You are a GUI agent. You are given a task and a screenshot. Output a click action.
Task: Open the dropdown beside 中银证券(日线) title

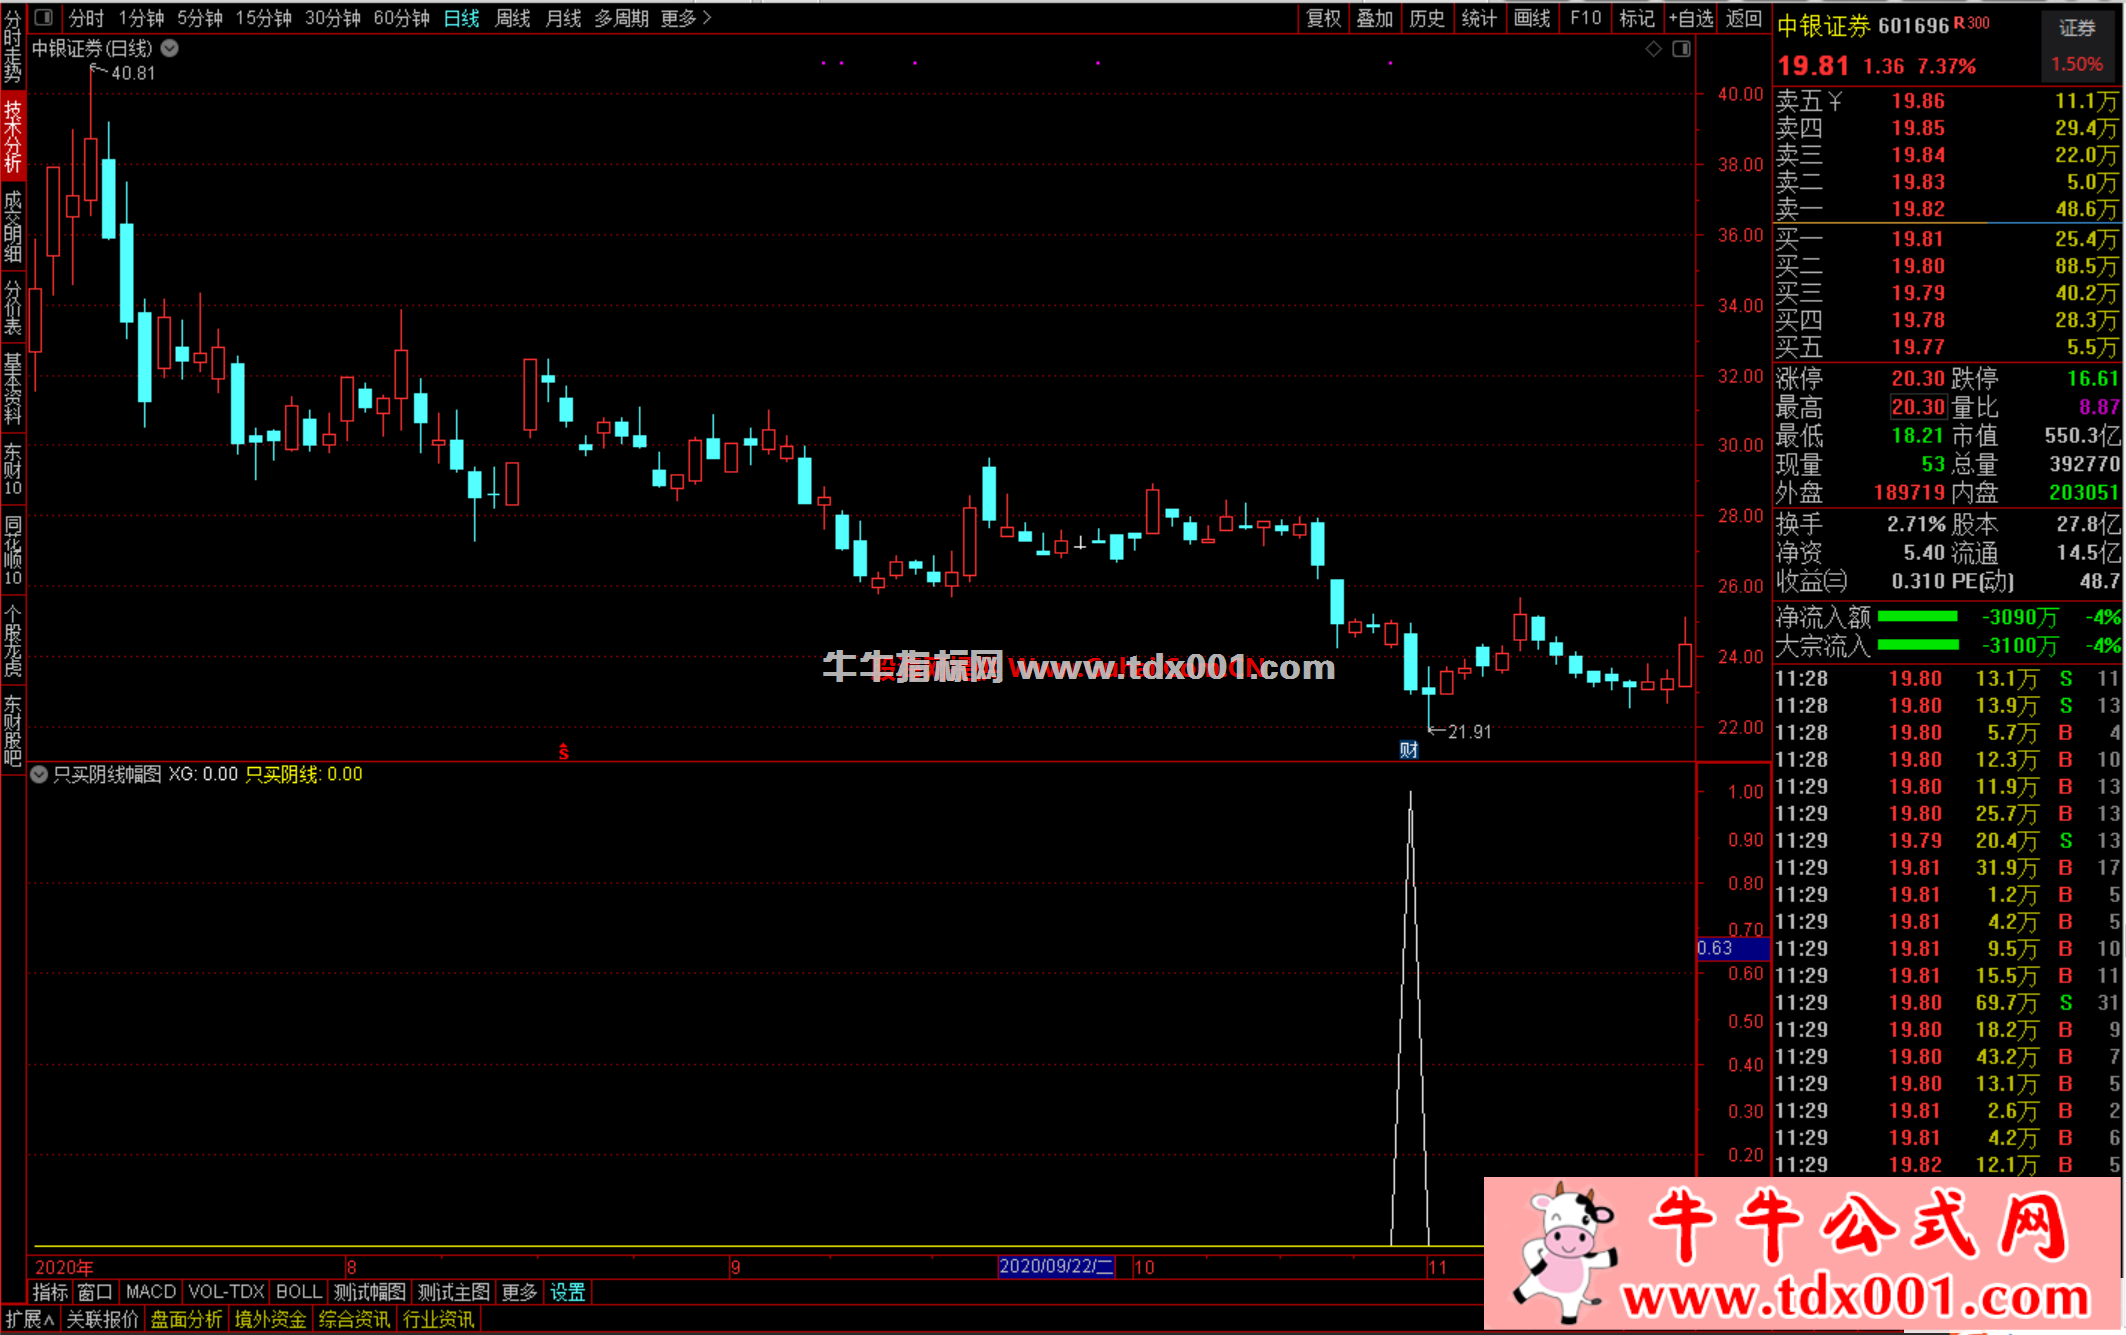tap(170, 48)
